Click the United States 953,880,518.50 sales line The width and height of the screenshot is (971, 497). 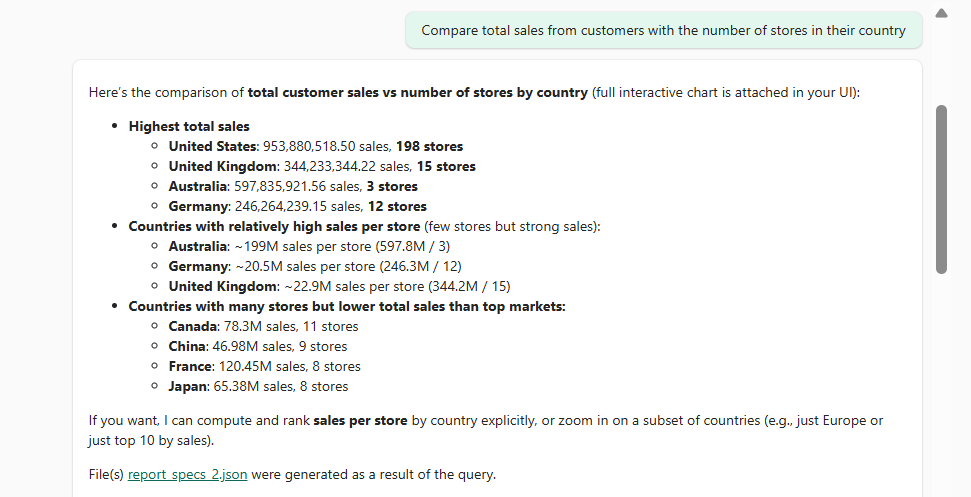(316, 147)
